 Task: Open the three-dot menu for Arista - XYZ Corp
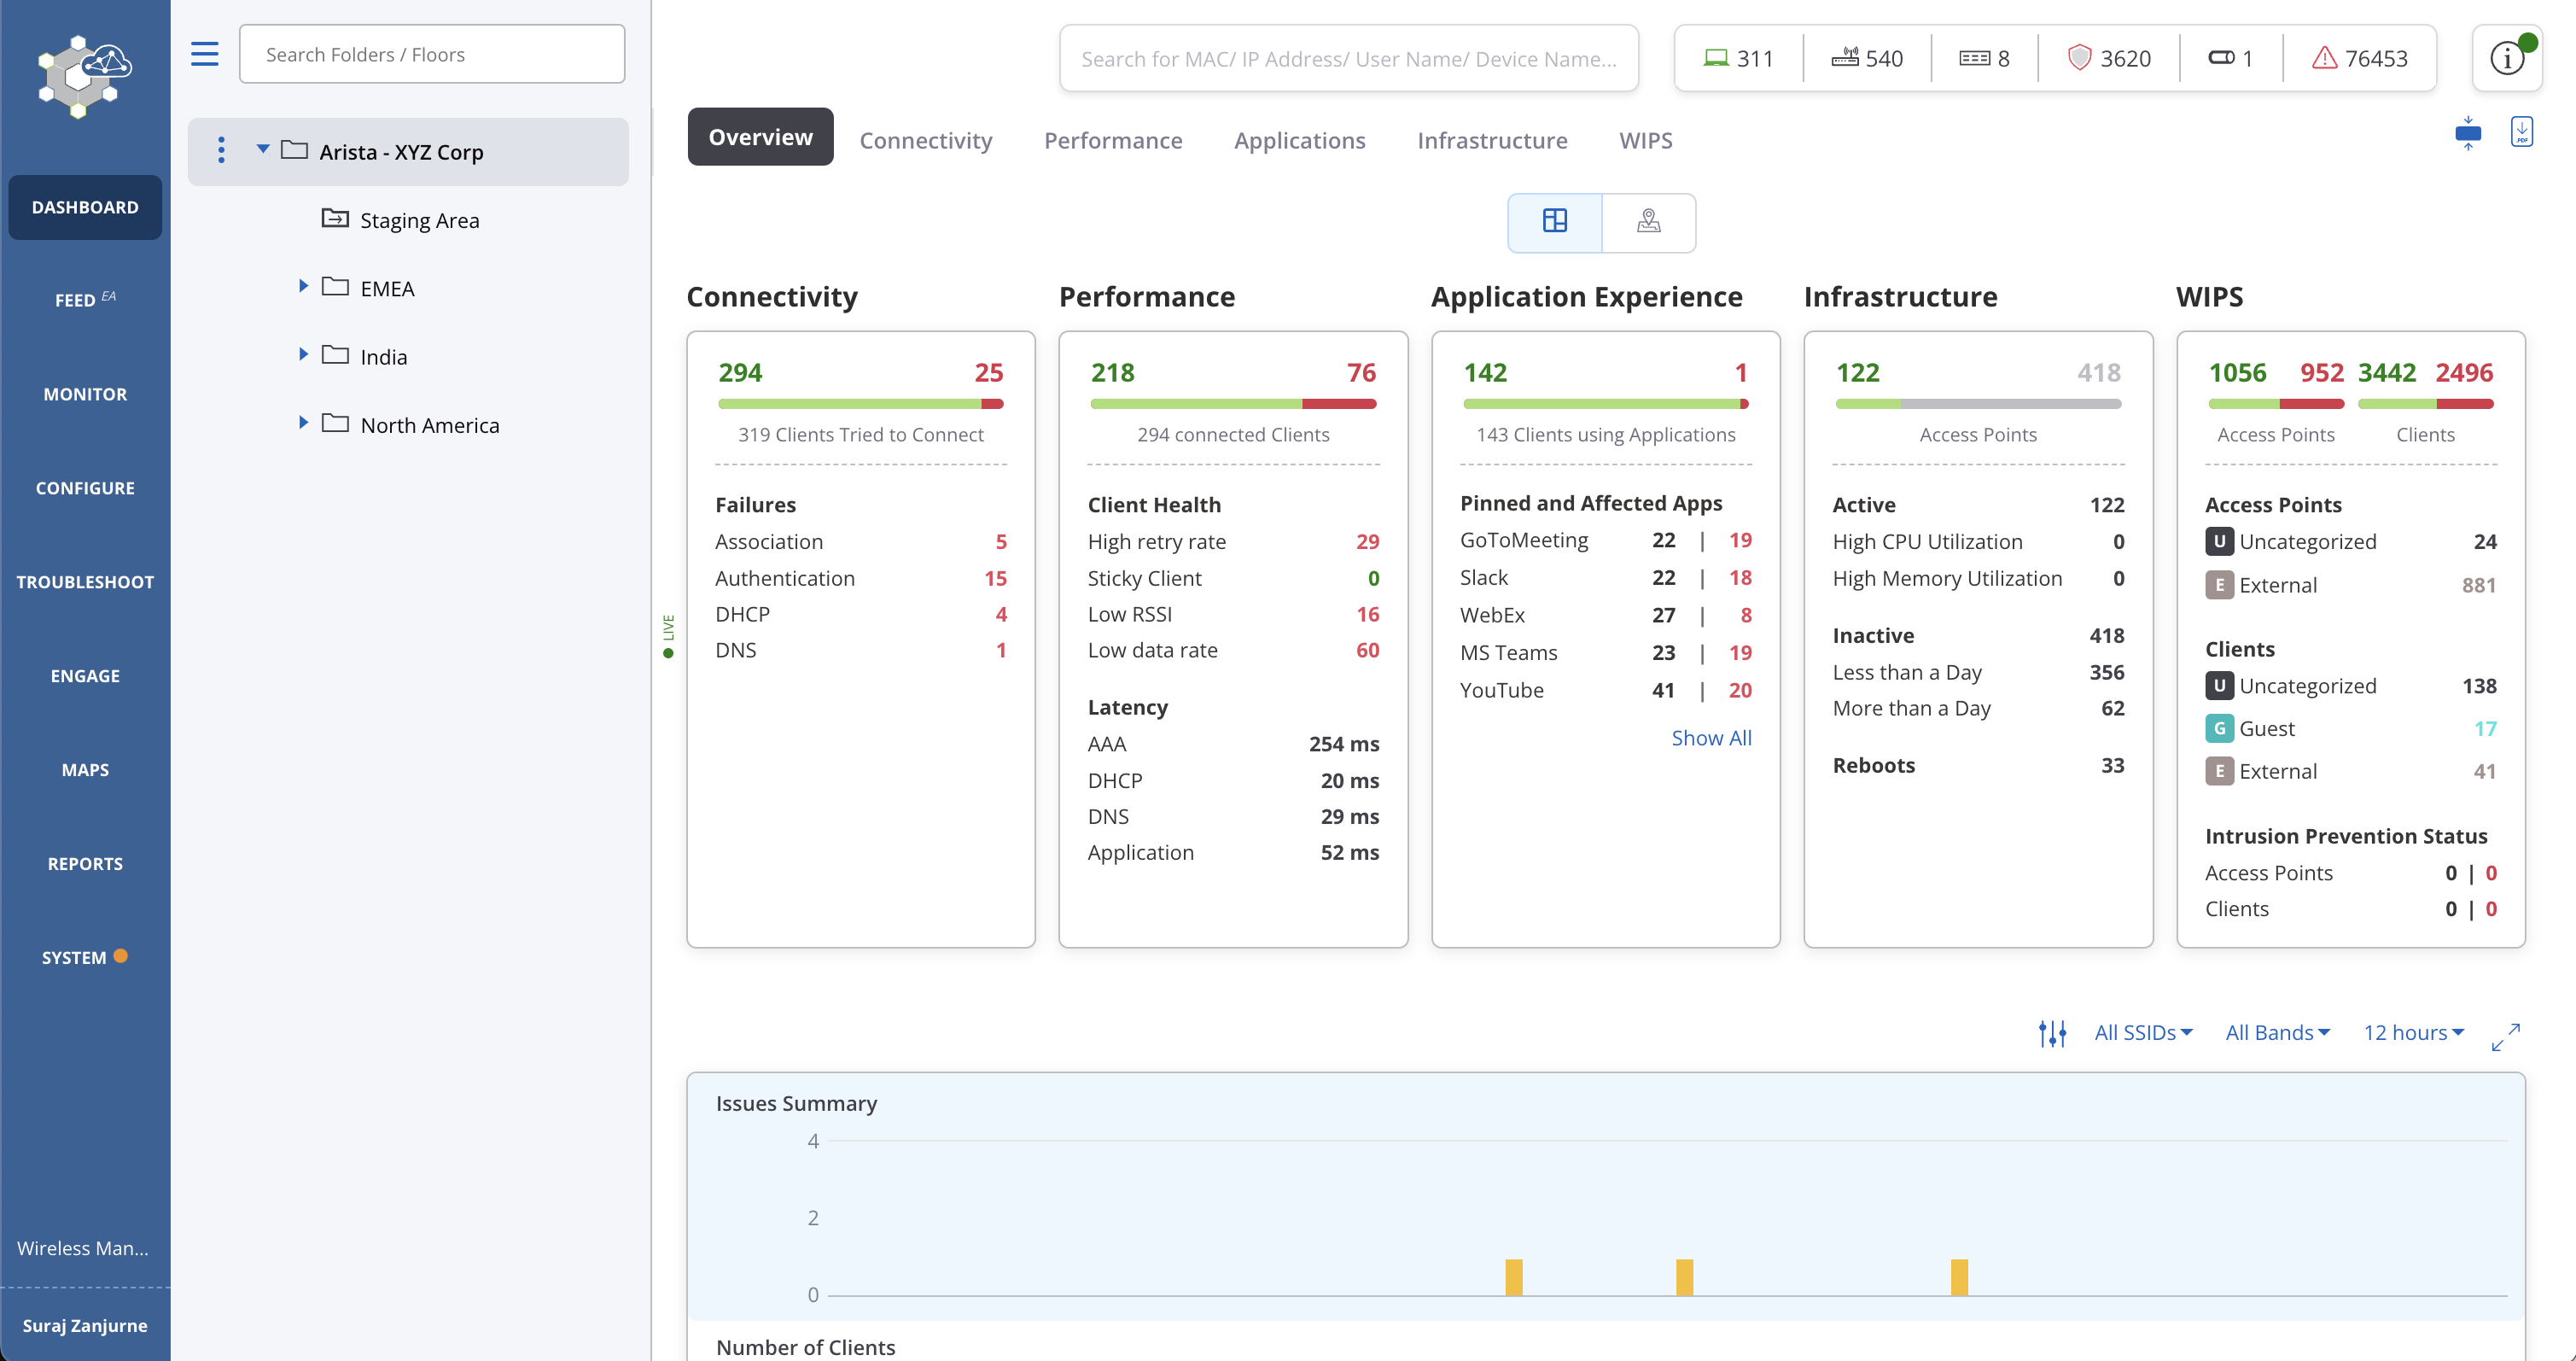pos(221,151)
